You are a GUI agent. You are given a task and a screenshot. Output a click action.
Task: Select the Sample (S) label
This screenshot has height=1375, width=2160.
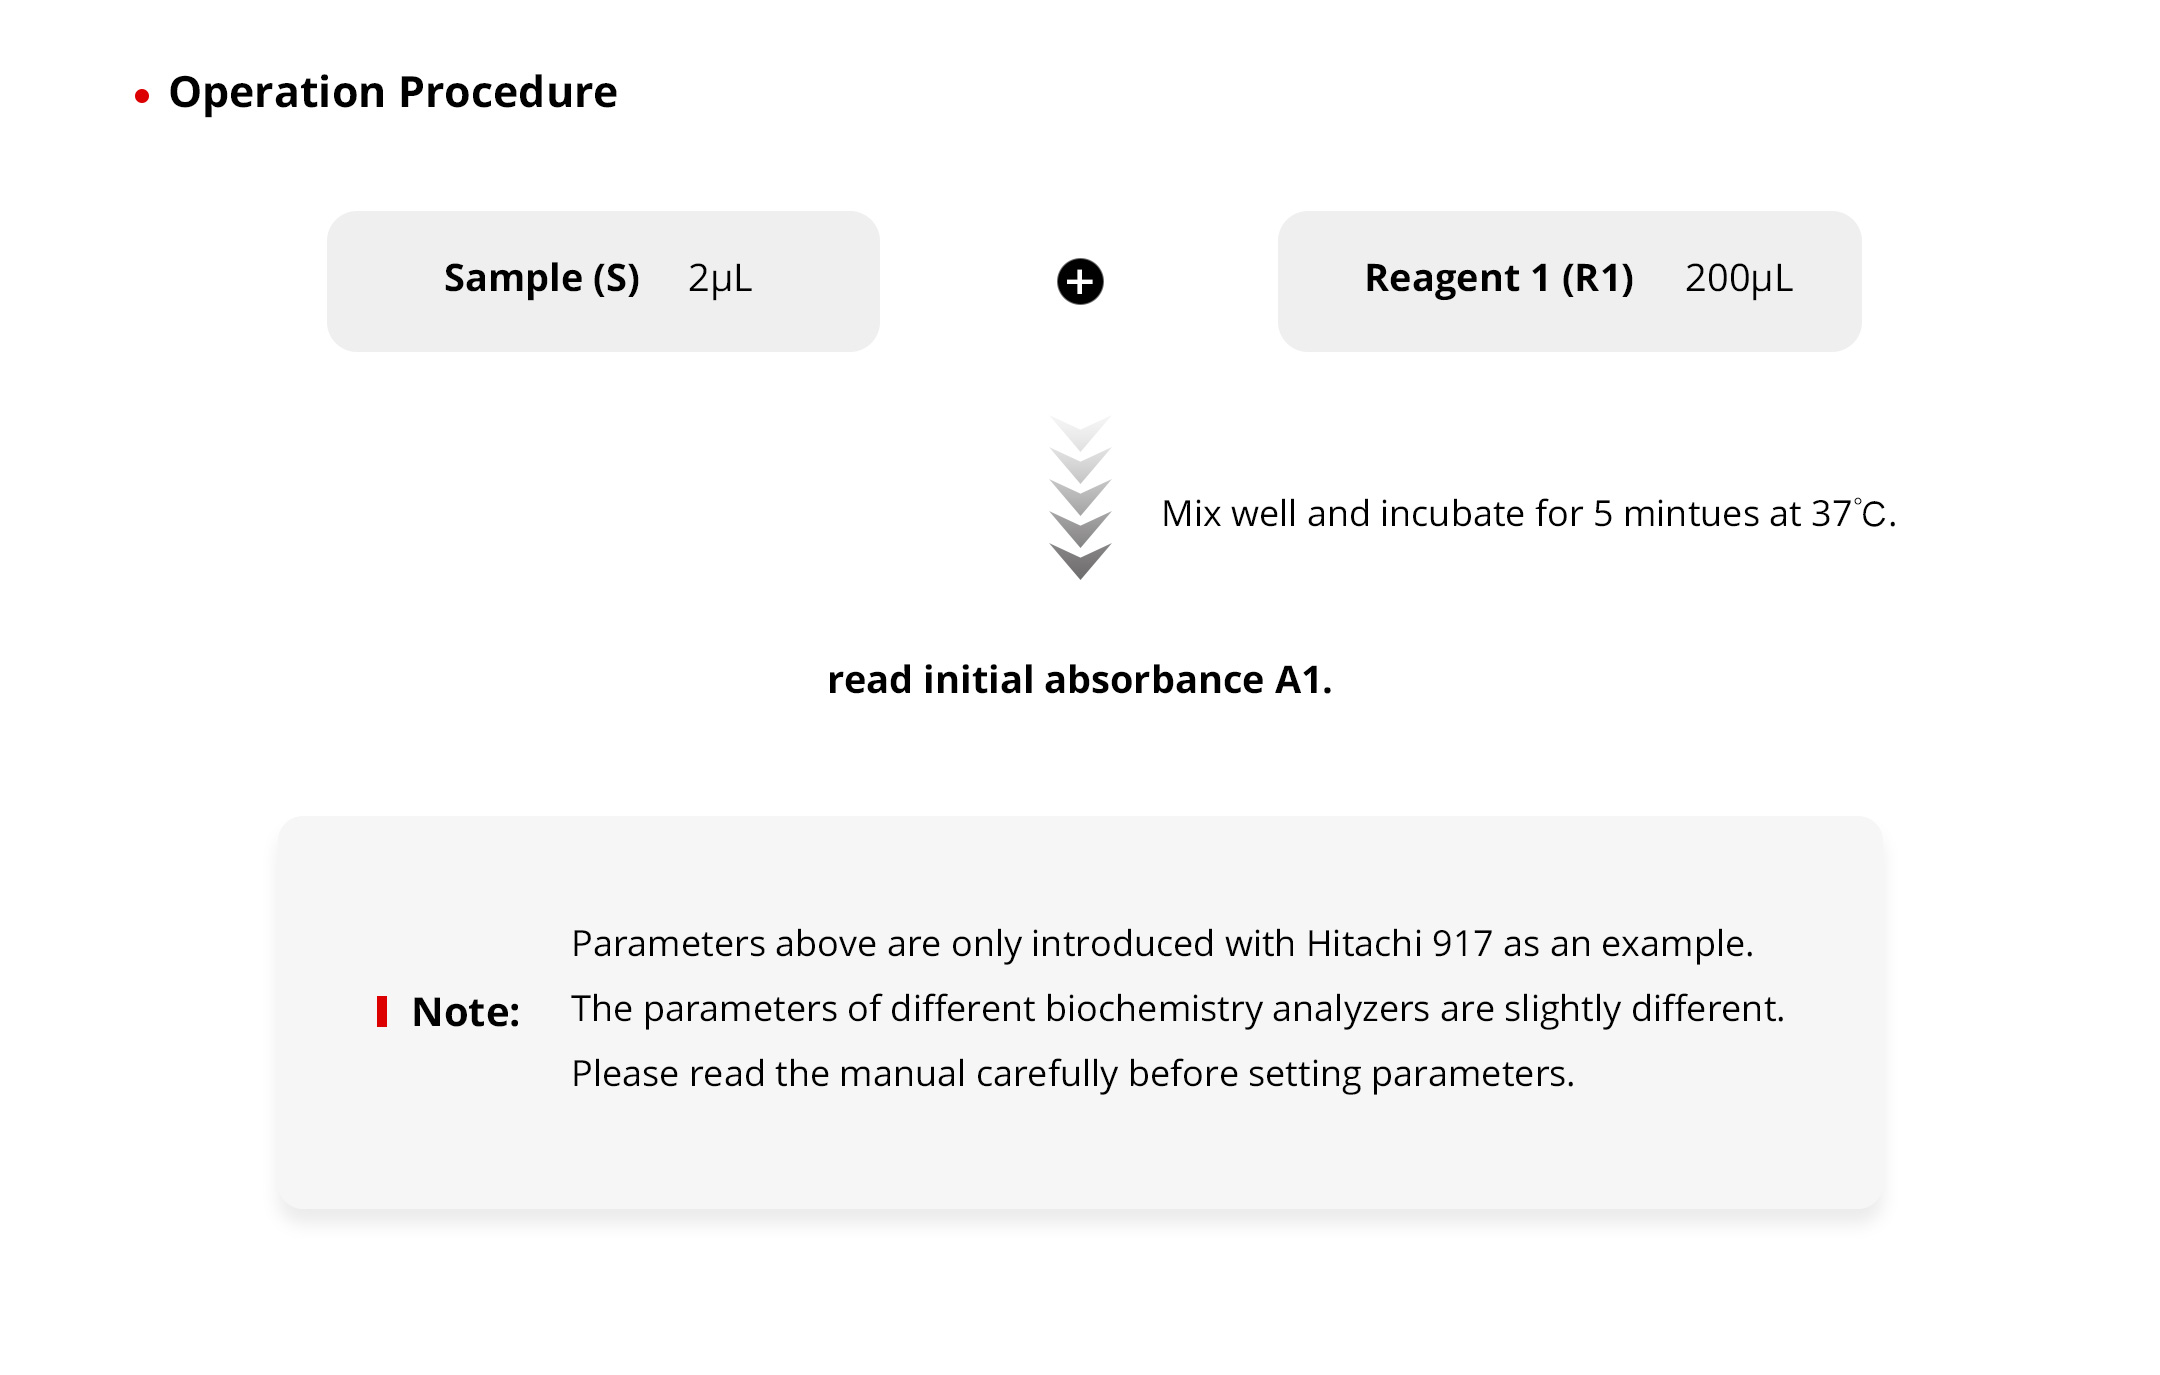541,278
